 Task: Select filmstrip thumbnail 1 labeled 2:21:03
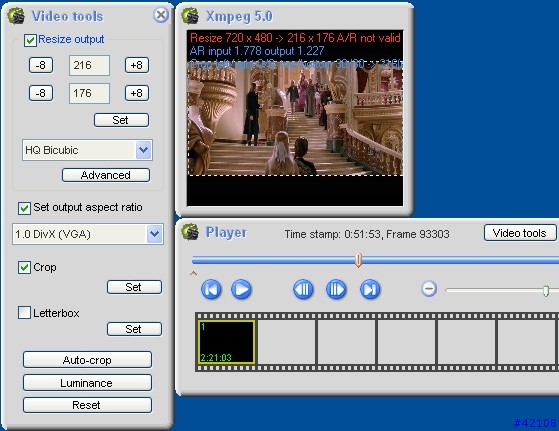tap(226, 342)
